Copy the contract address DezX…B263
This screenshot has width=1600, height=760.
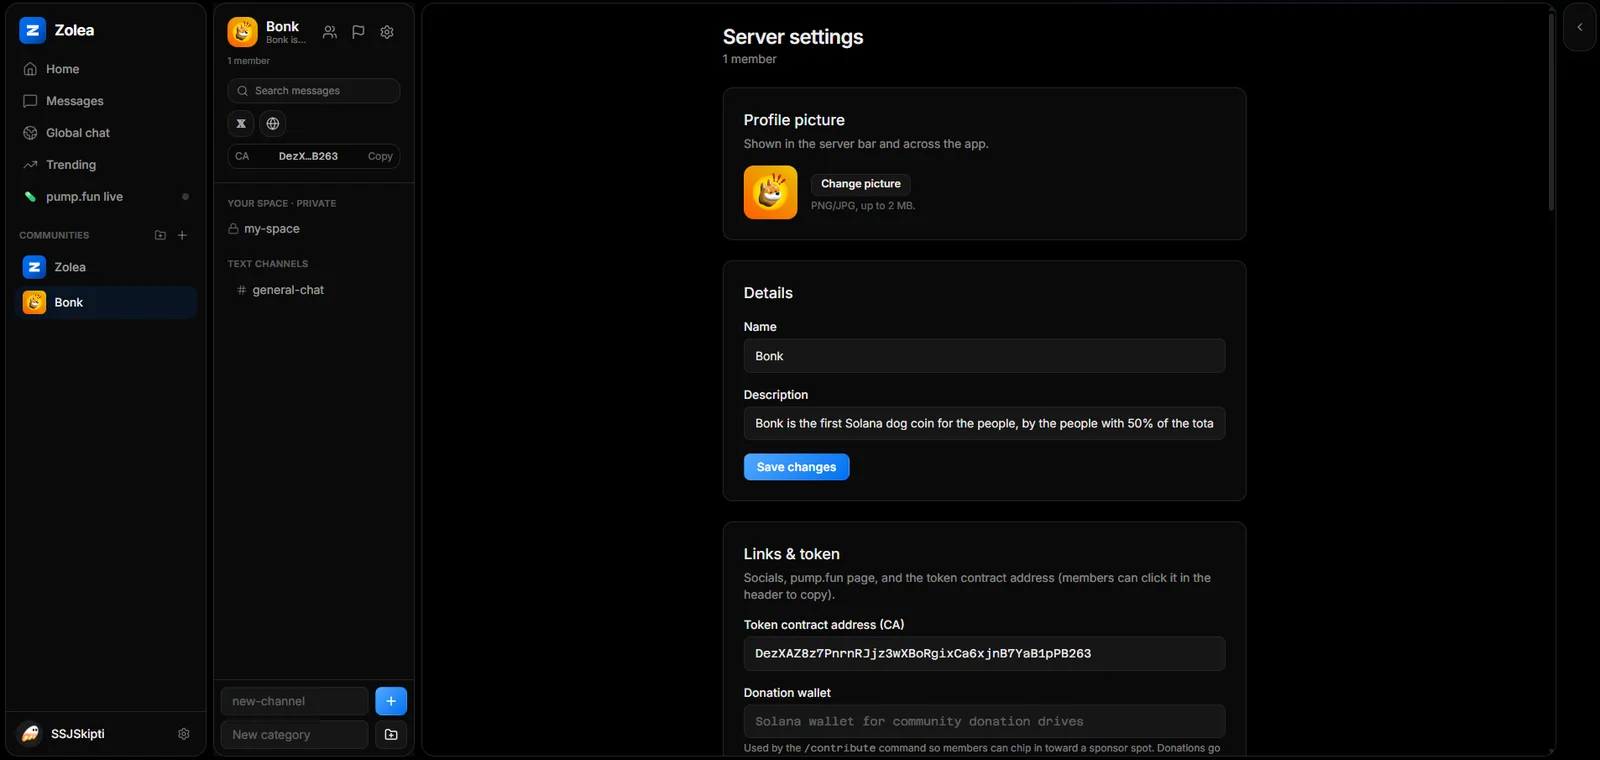pyautogui.click(x=380, y=156)
